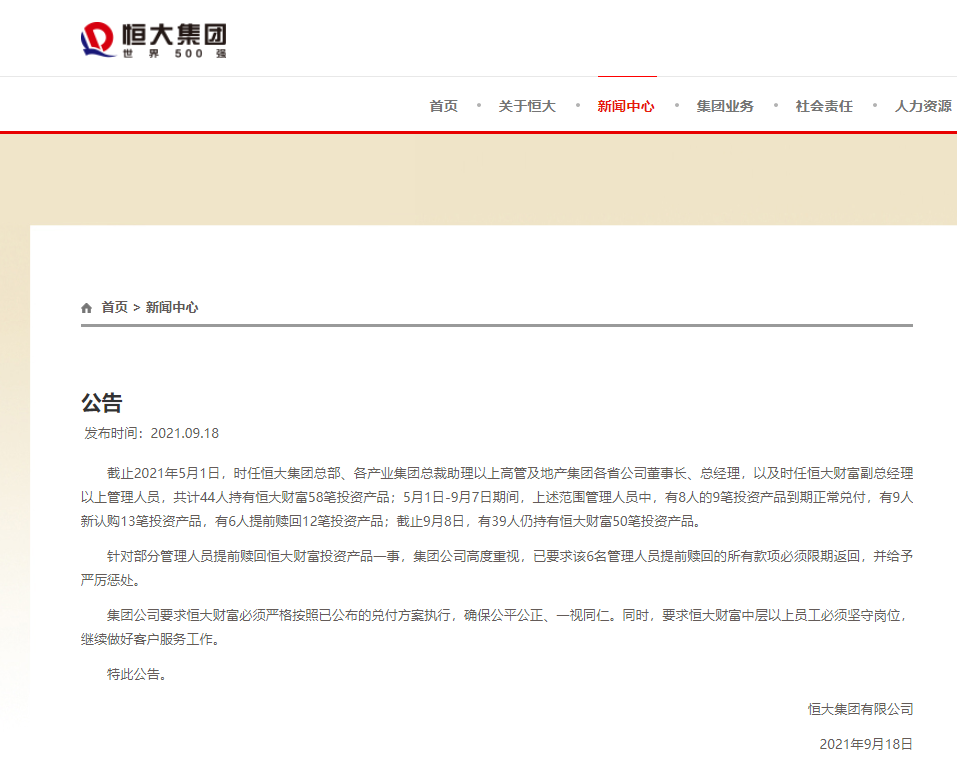Click the 世界500强 tagline under the logo
Image resolution: width=957 pixels, height=762 pixels.
(x=174, y=54)
